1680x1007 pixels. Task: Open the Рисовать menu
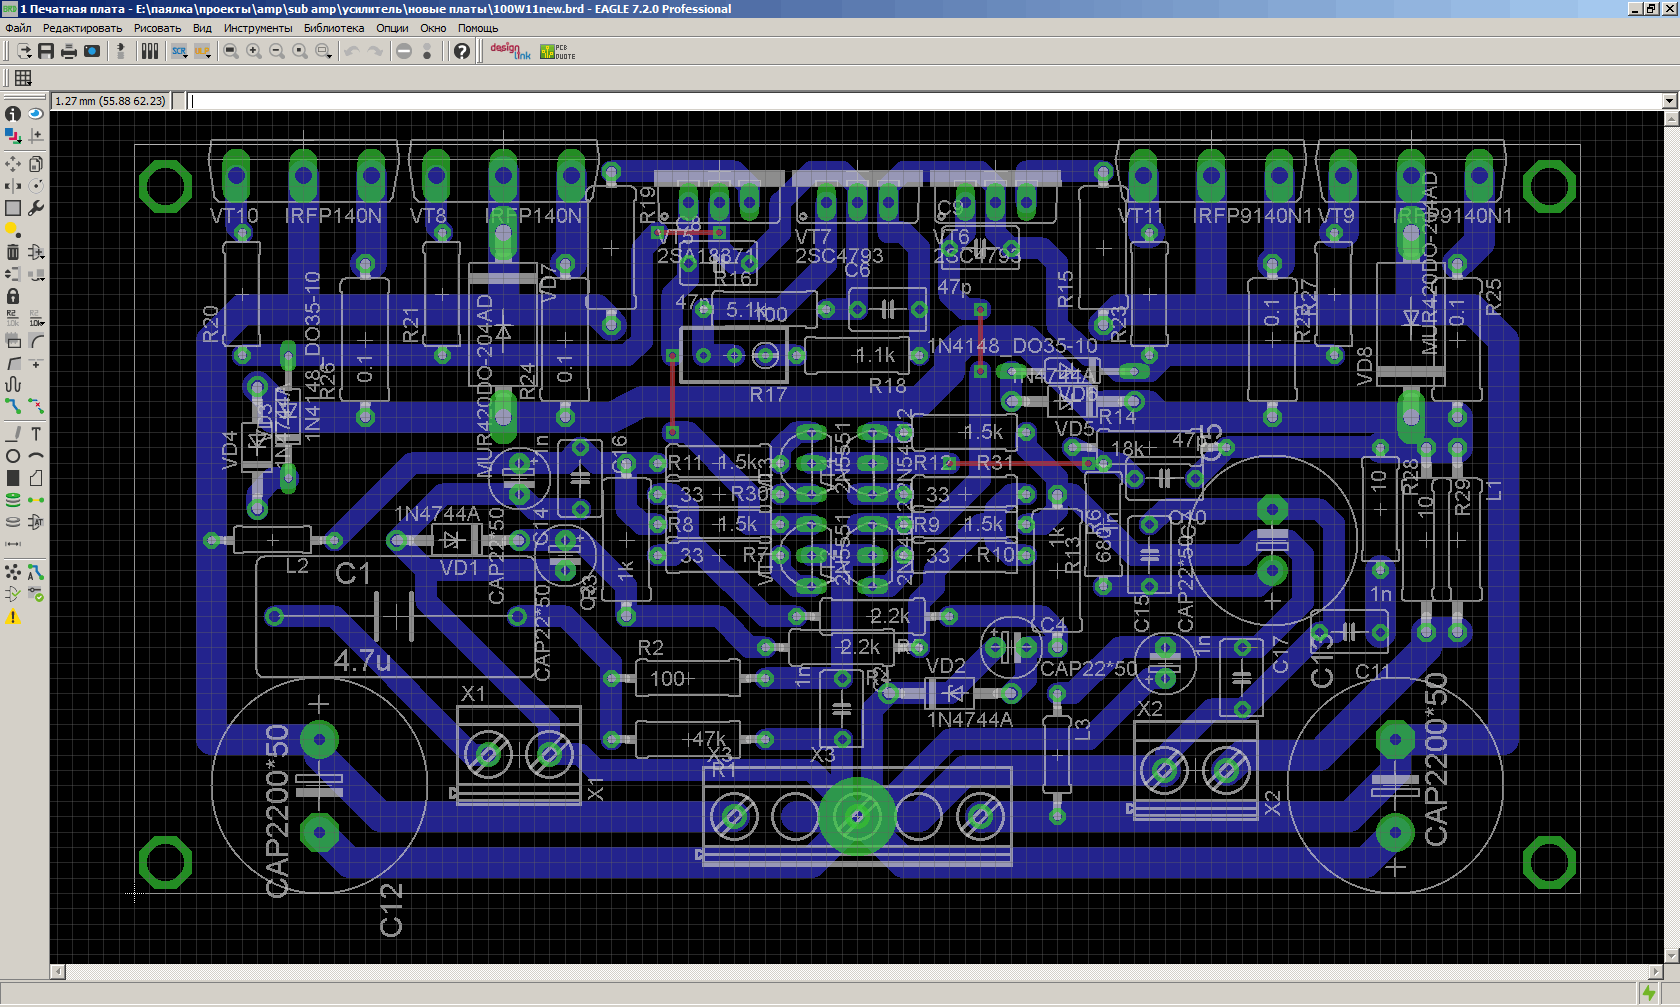click(157, 28)
